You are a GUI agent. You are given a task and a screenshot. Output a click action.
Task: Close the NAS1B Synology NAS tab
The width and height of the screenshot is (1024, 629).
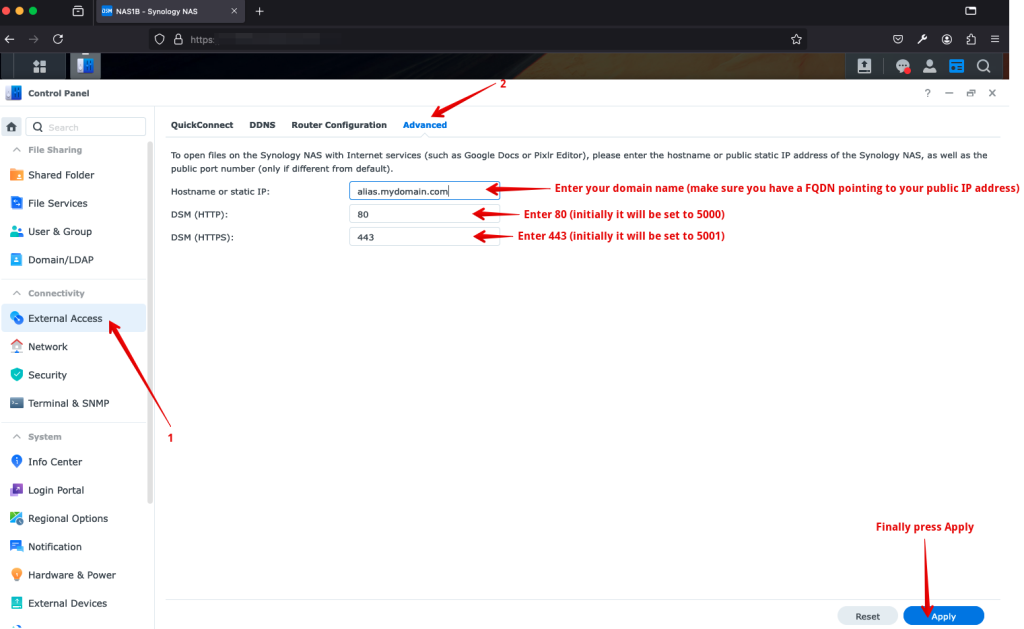[x=234, y=11]
